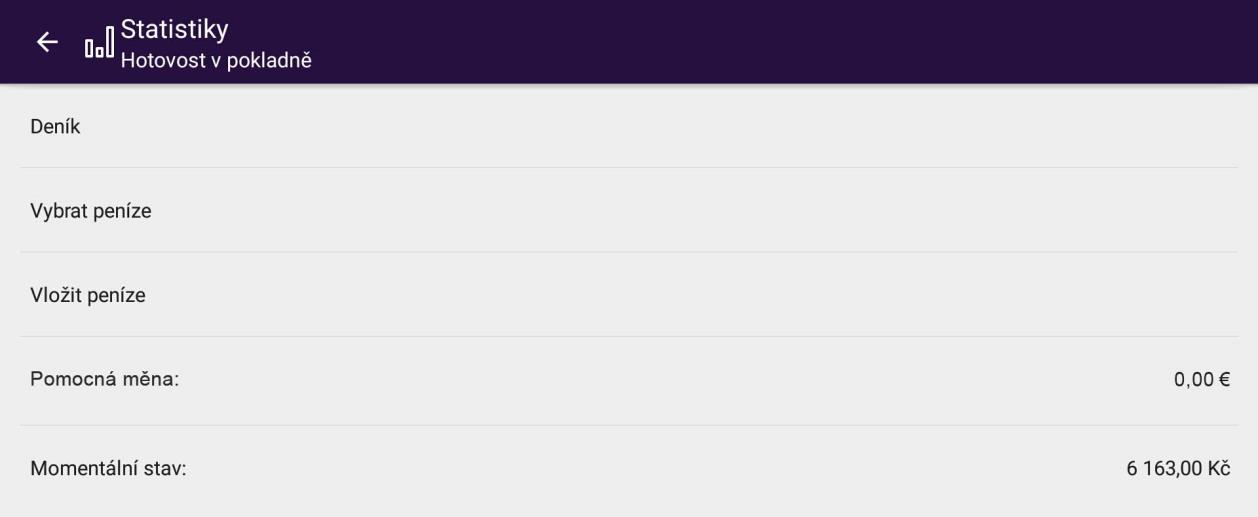Select Vybrat peníze to withdraw cash
This screenshot has height=517, width=1258.
pyautogui.click(x=90, y=210)
